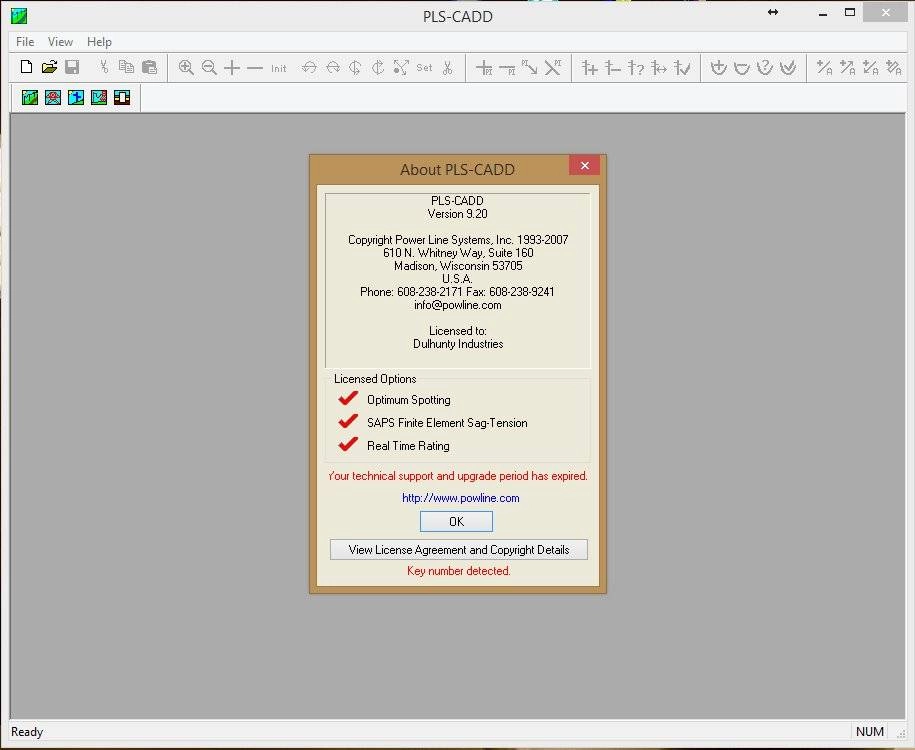
Task: Click the New file icon
Action: (26, 67)
